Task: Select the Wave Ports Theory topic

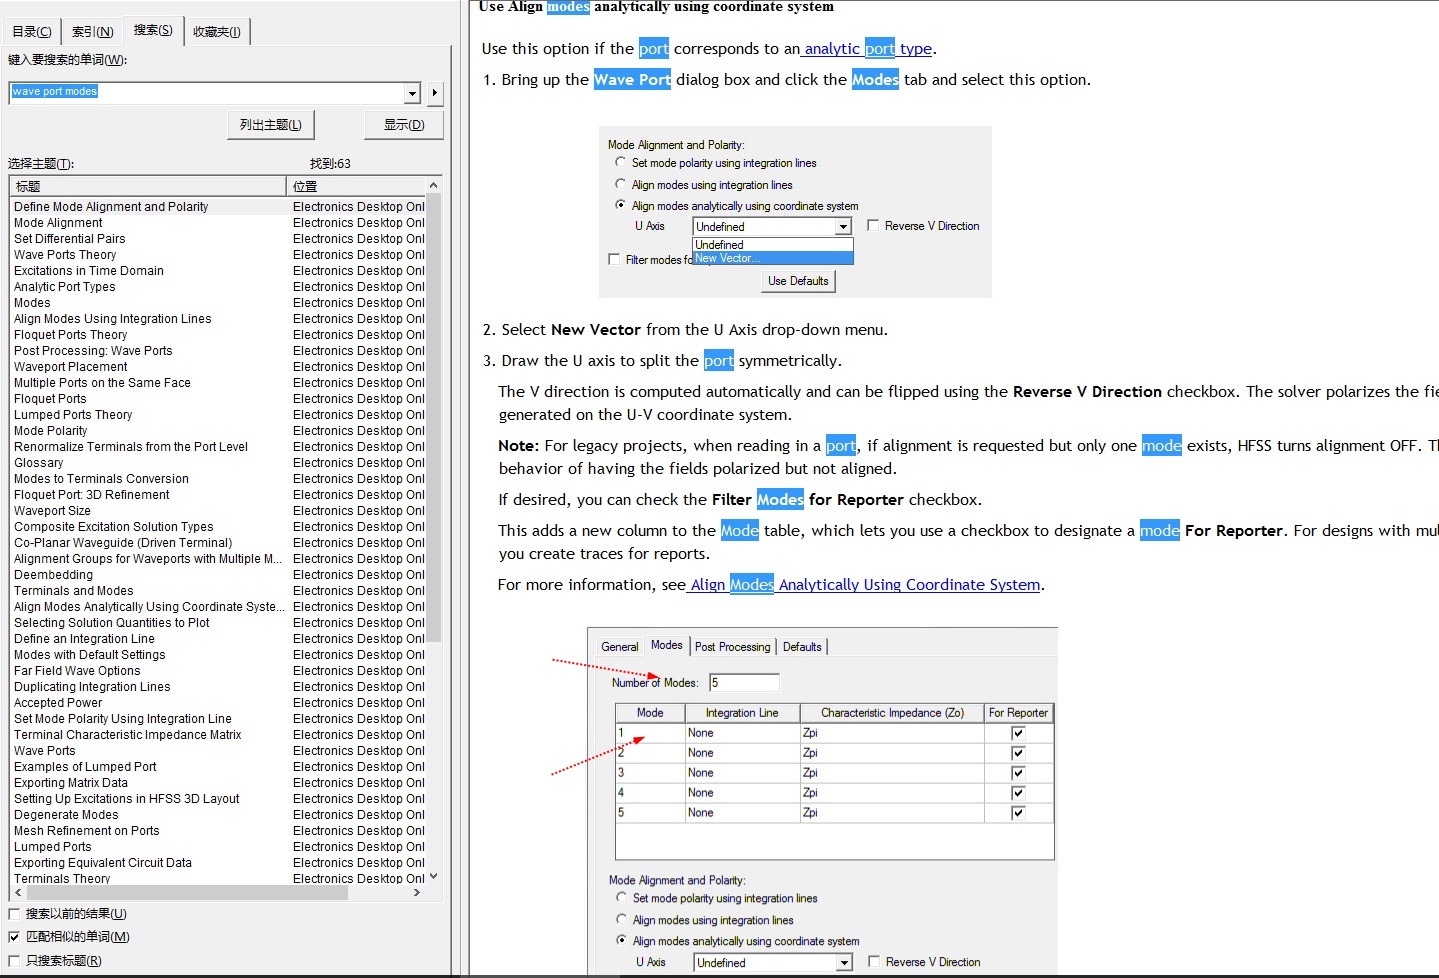Action: (x=65, y=255)
